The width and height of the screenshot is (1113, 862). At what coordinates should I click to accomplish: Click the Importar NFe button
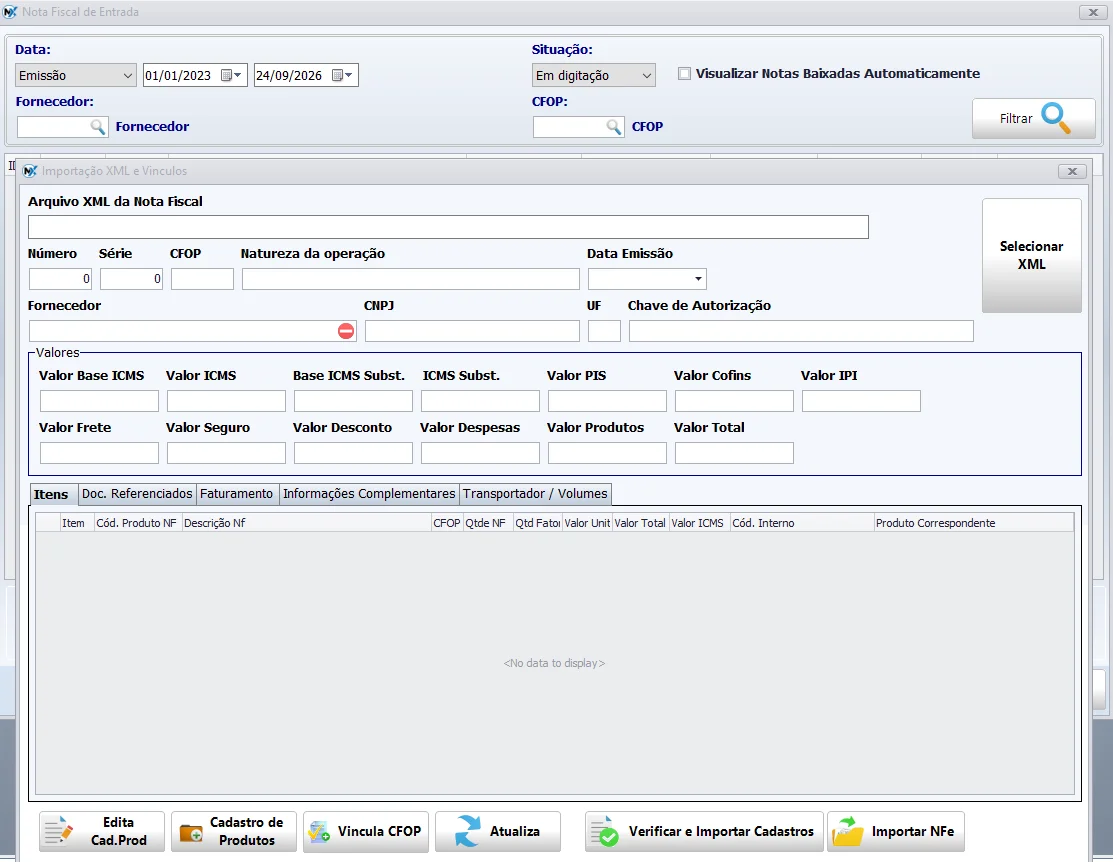coord(896,831)
